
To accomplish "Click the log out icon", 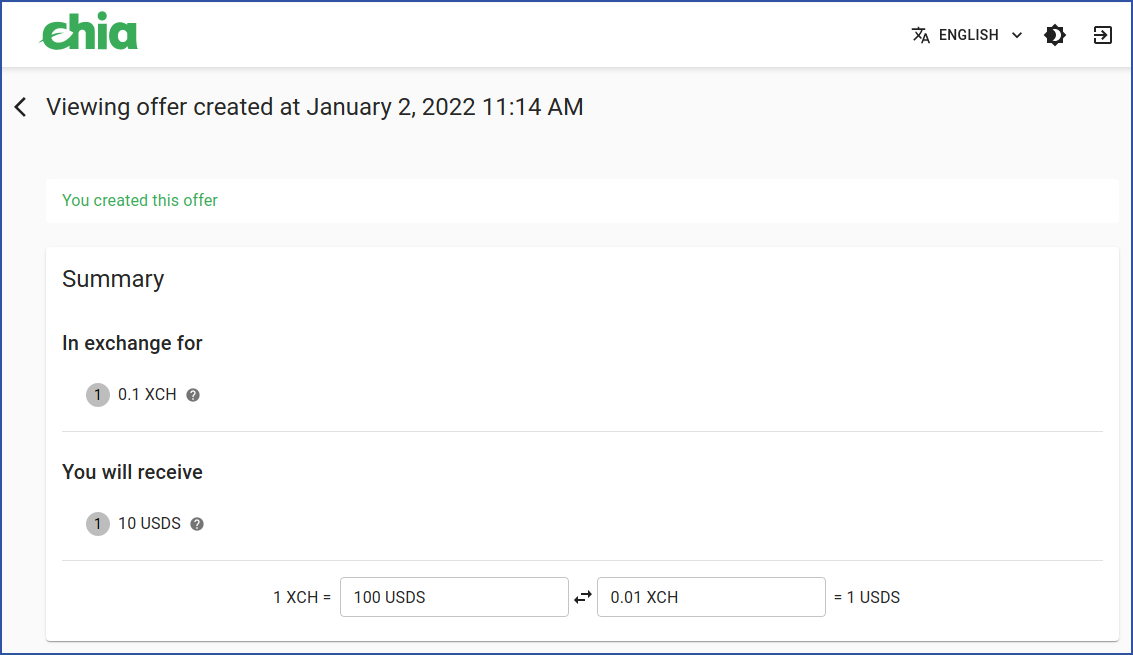I will 1103,35.
